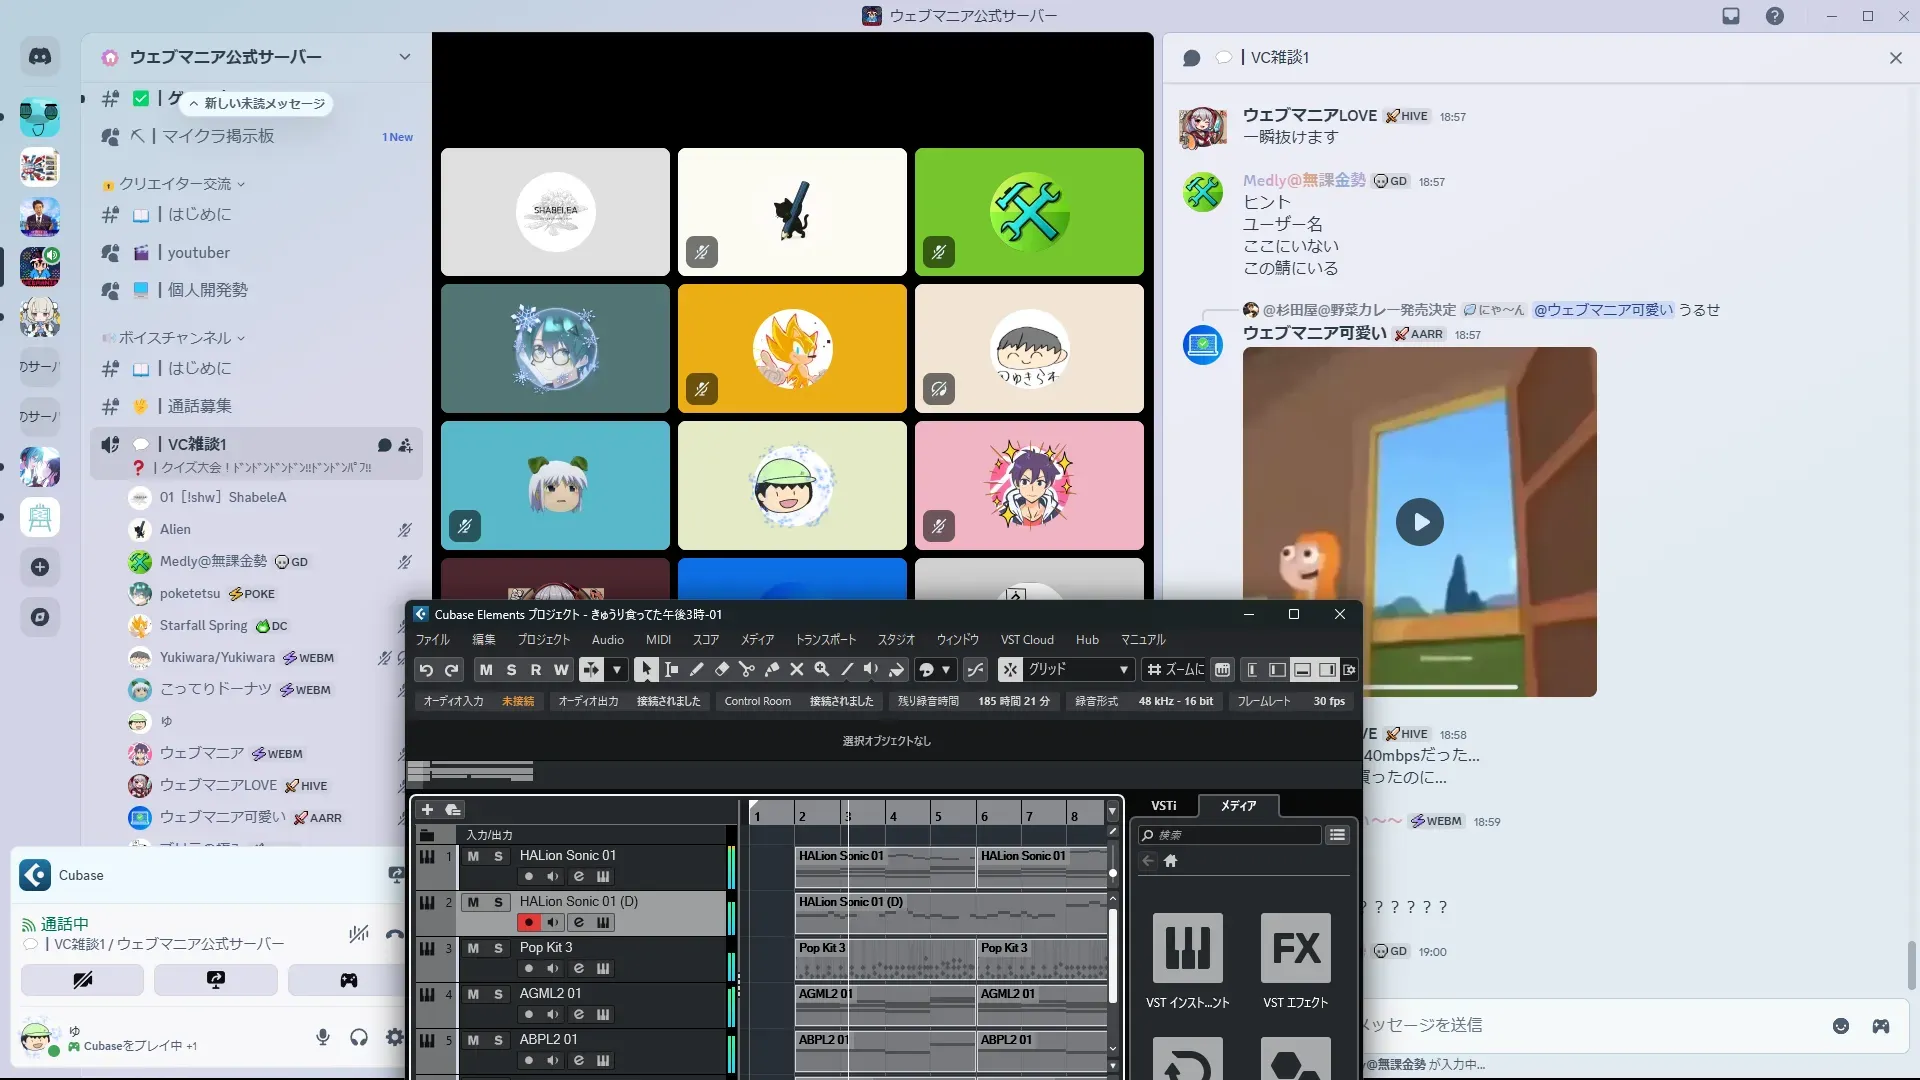The image size is (1920, 1080).
Task: Collapse the ボイスチャンネル category
Action: [x=175, y=338]
